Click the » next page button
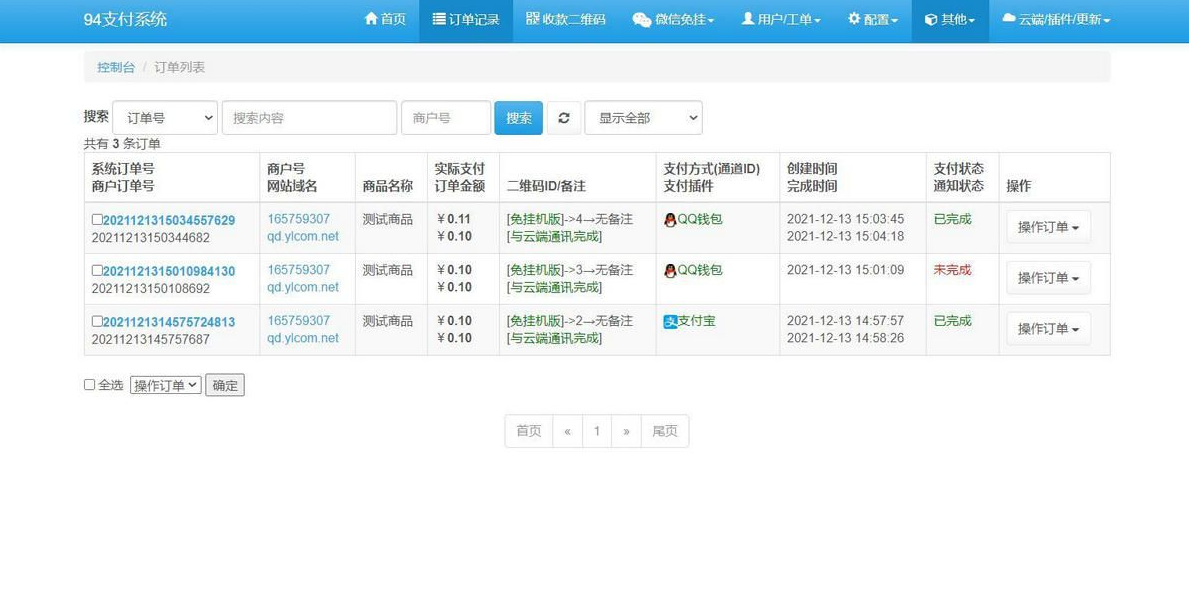 coord(626,431)
